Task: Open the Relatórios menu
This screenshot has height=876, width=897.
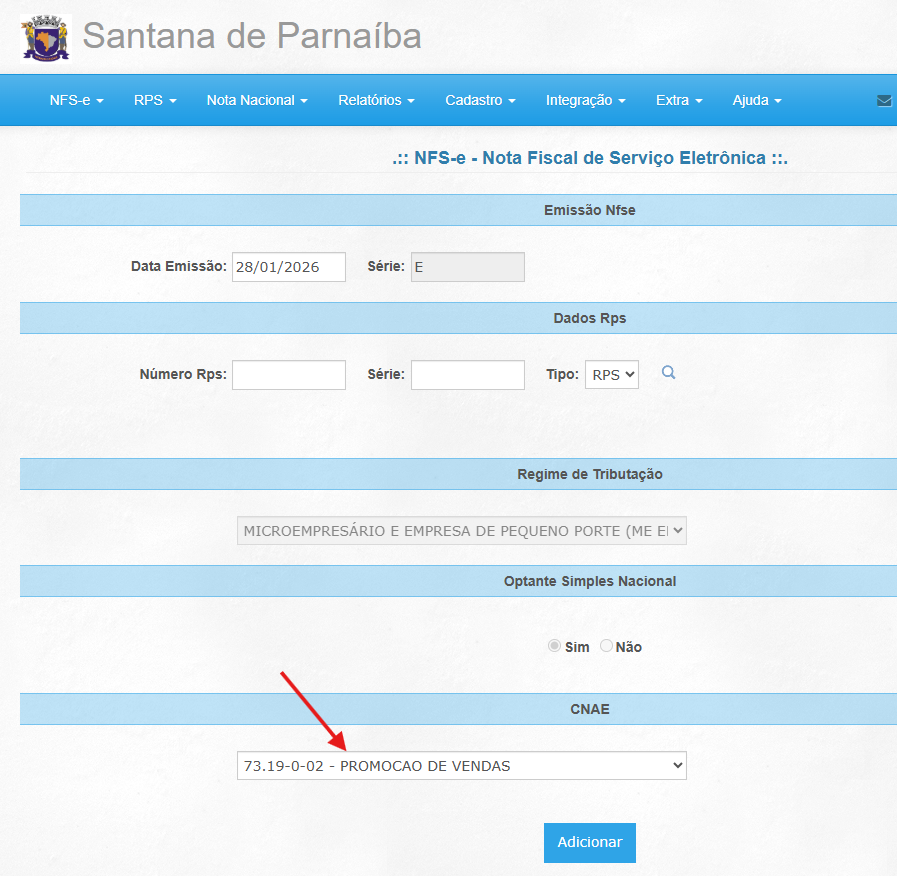Action: [x=376, y=100]
